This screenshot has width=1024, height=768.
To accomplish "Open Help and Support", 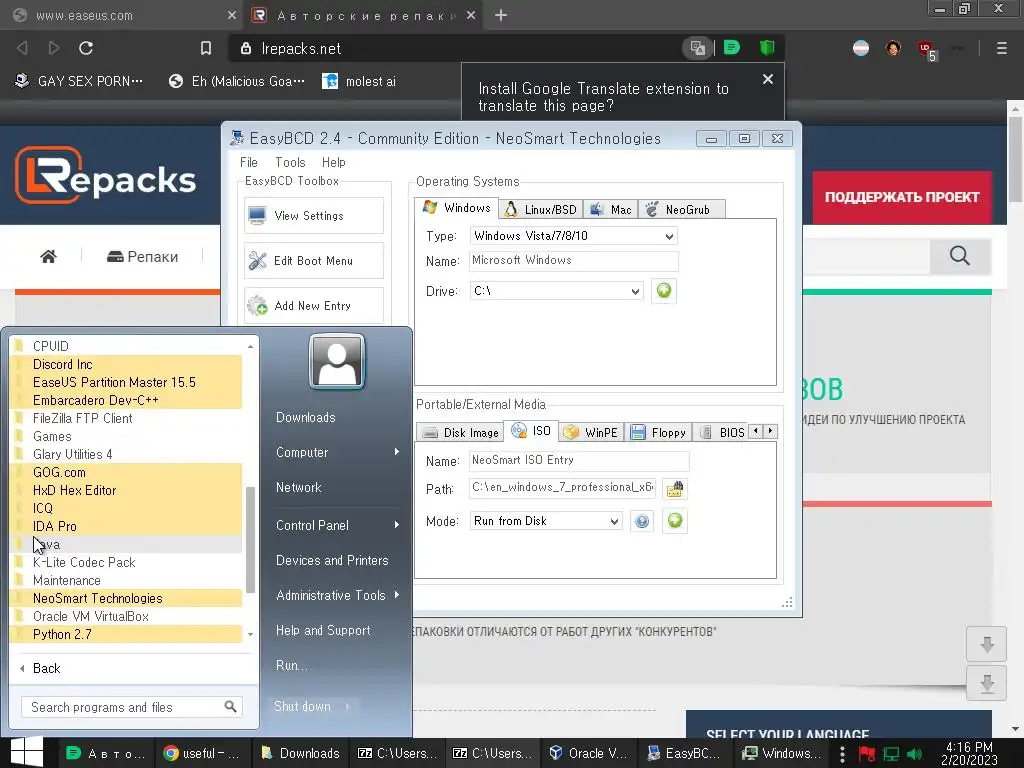I will click(323, 630).
